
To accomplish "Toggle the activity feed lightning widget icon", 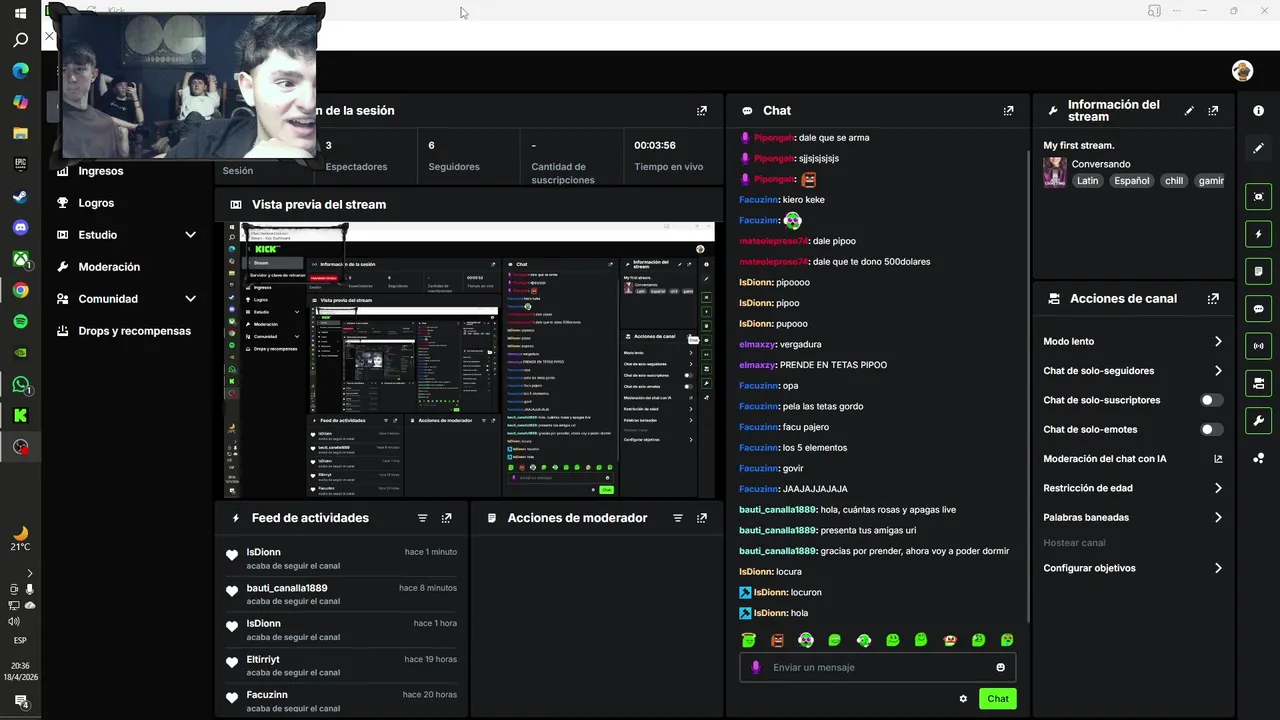I will click(x=1258, y=234).
